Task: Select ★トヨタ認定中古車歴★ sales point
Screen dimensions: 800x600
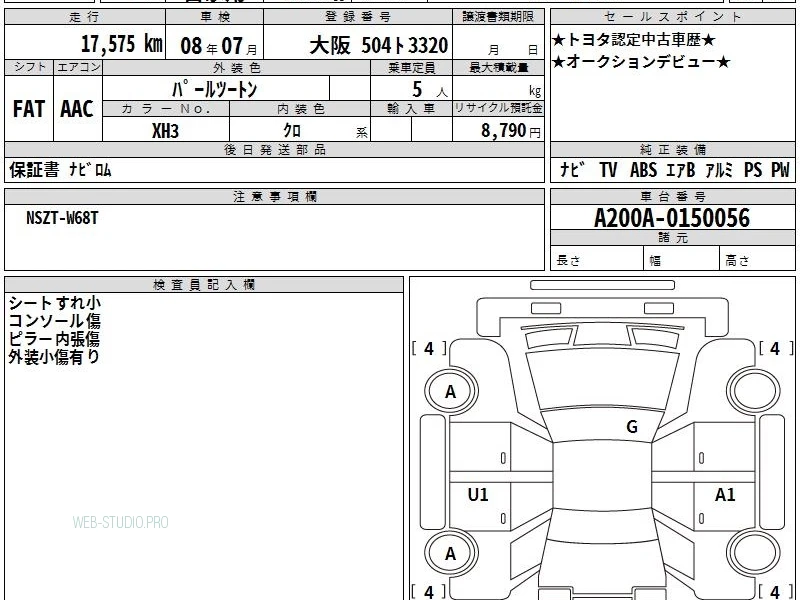Action: coord(634,40)
